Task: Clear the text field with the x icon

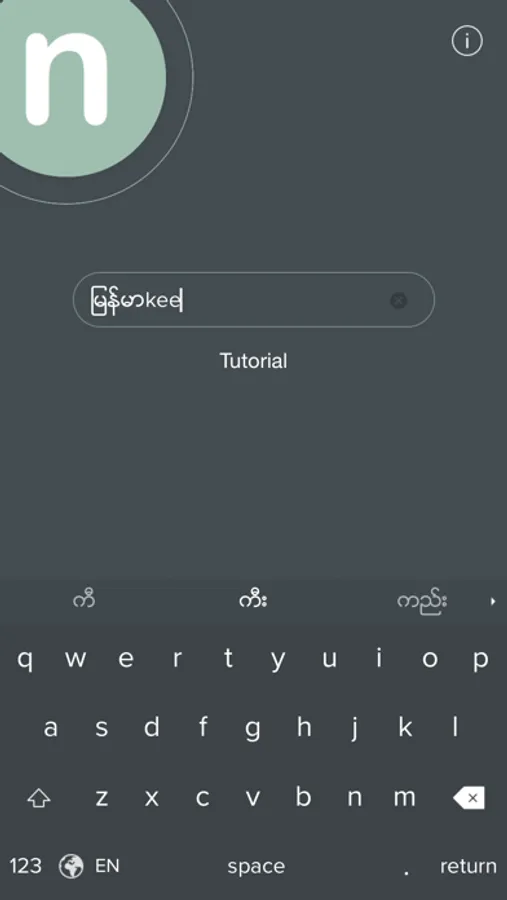Action: (398, 300)
